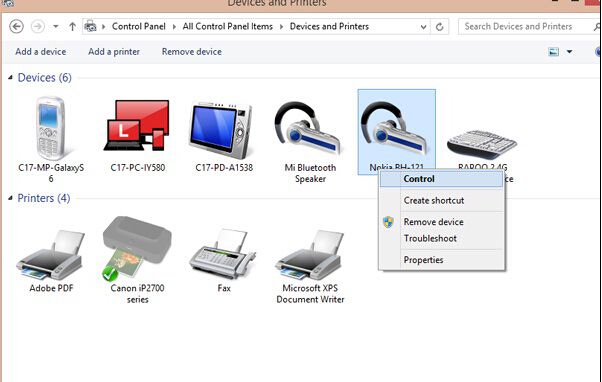602x382 pixels.
Task: Open chevron after All Control Panel Items
Action: [281, 26]
